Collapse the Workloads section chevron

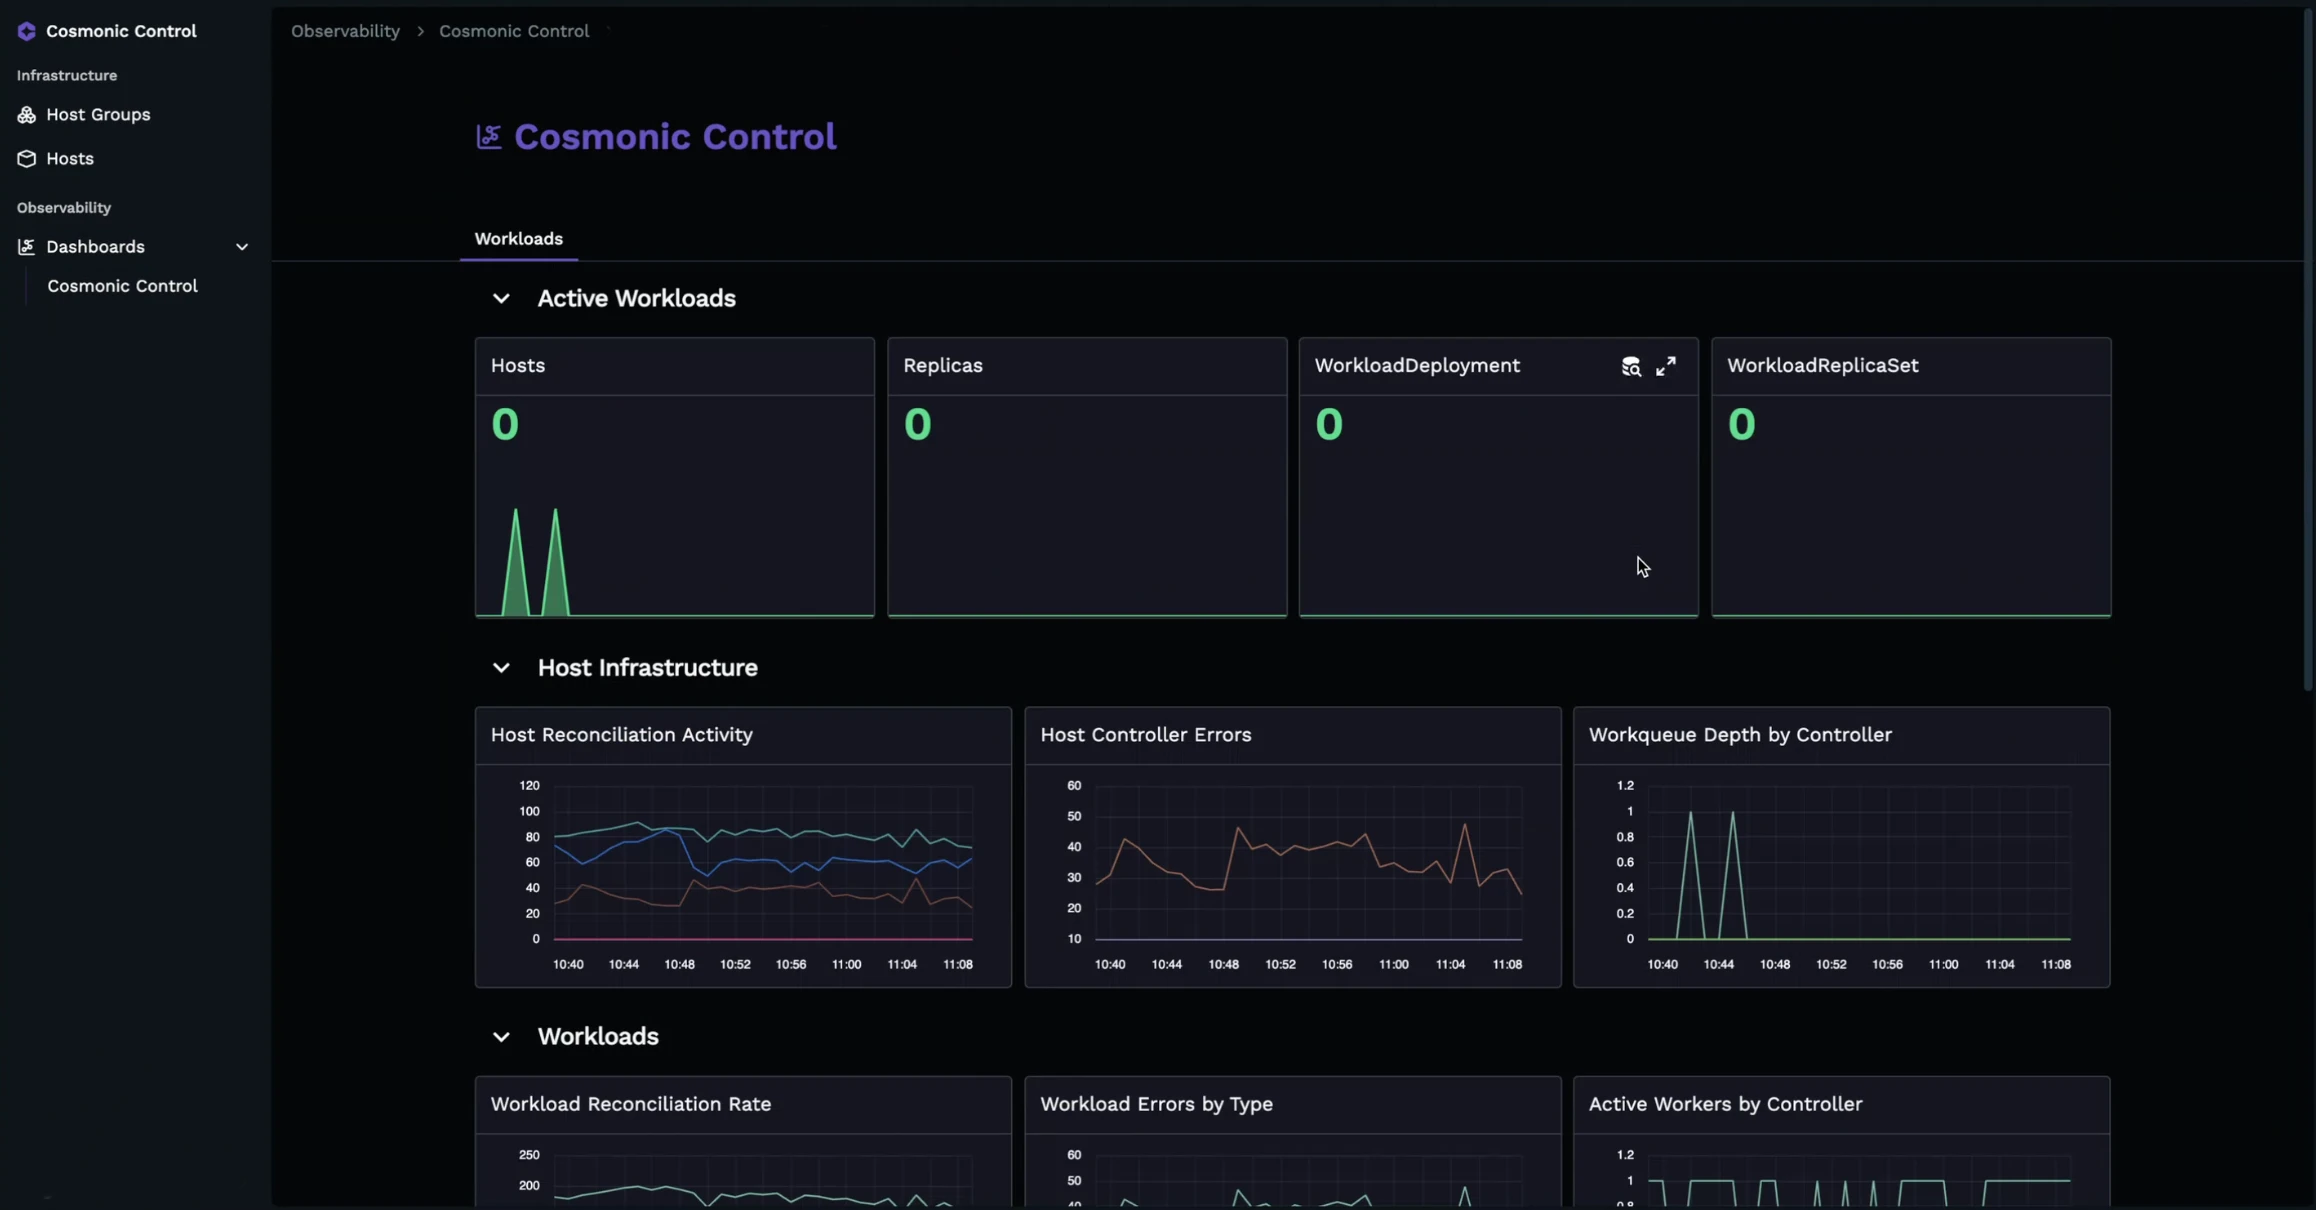(x=501, y=1037)
